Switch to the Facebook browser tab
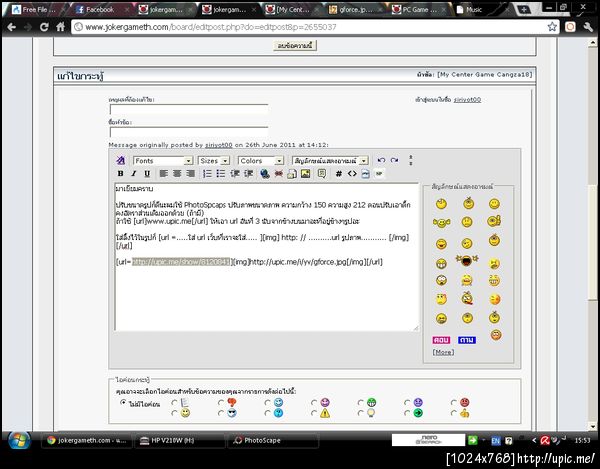 point(99,10)
